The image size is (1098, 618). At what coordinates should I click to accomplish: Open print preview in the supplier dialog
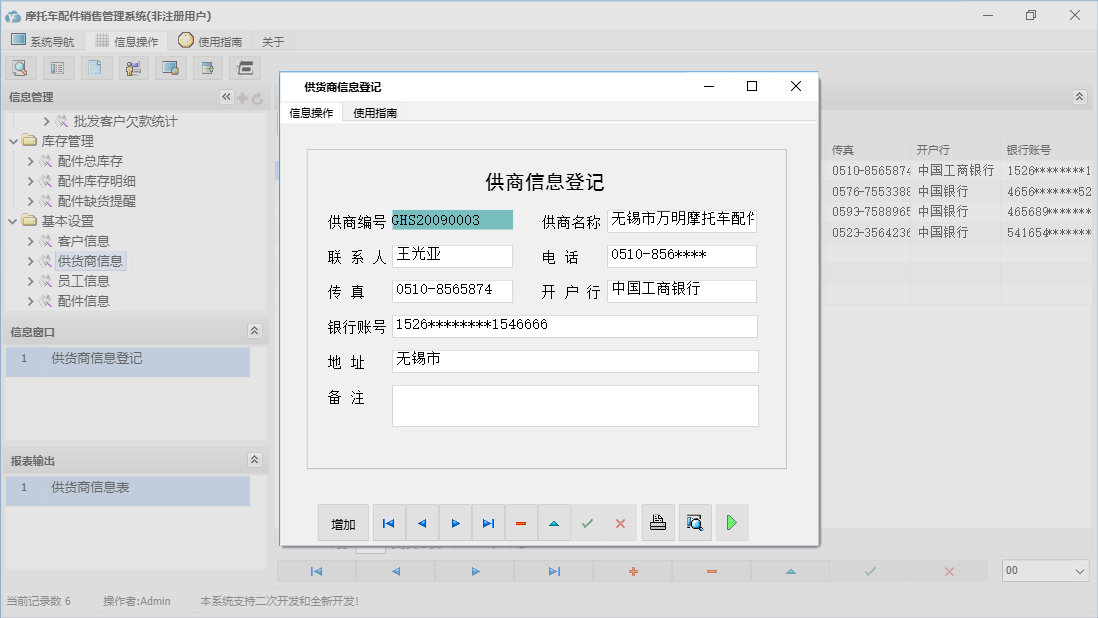tap(695, 522)
